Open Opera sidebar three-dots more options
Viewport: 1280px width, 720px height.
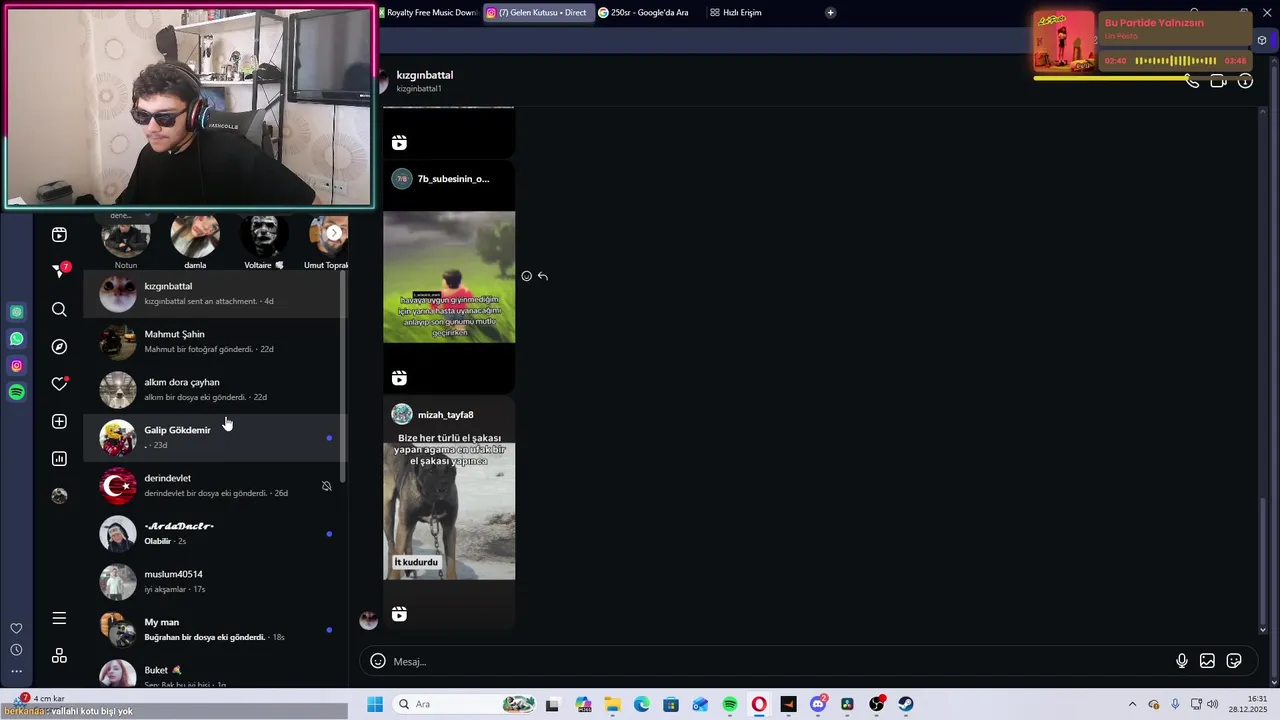tap(16, 671)
